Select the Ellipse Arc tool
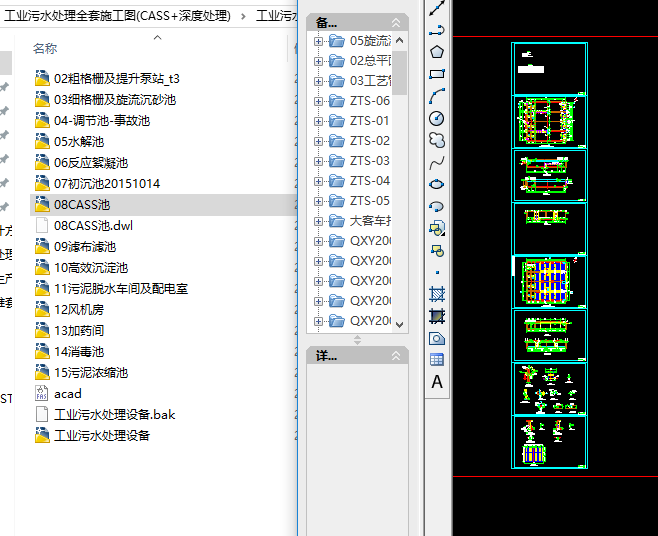The image size is (658, 536). (437, 207)
